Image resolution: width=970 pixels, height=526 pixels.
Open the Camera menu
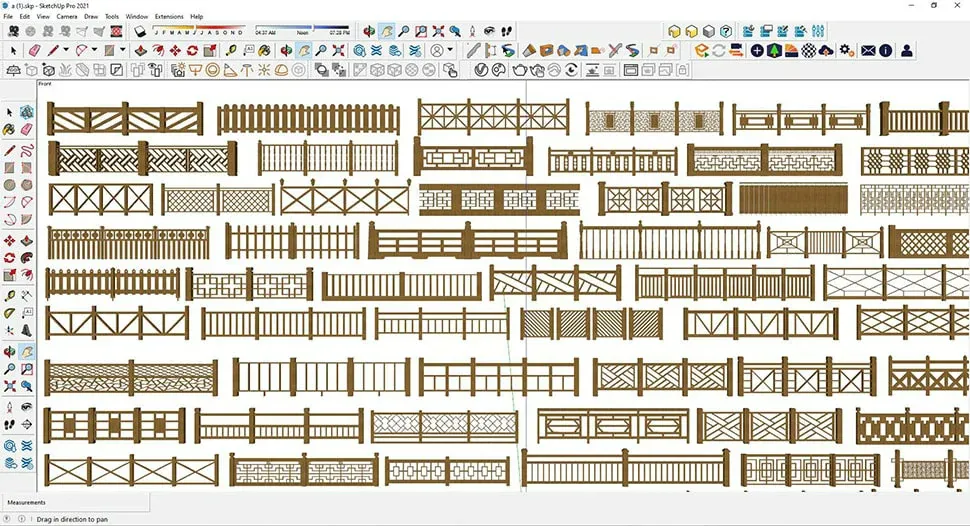click(x=67, y=17)
